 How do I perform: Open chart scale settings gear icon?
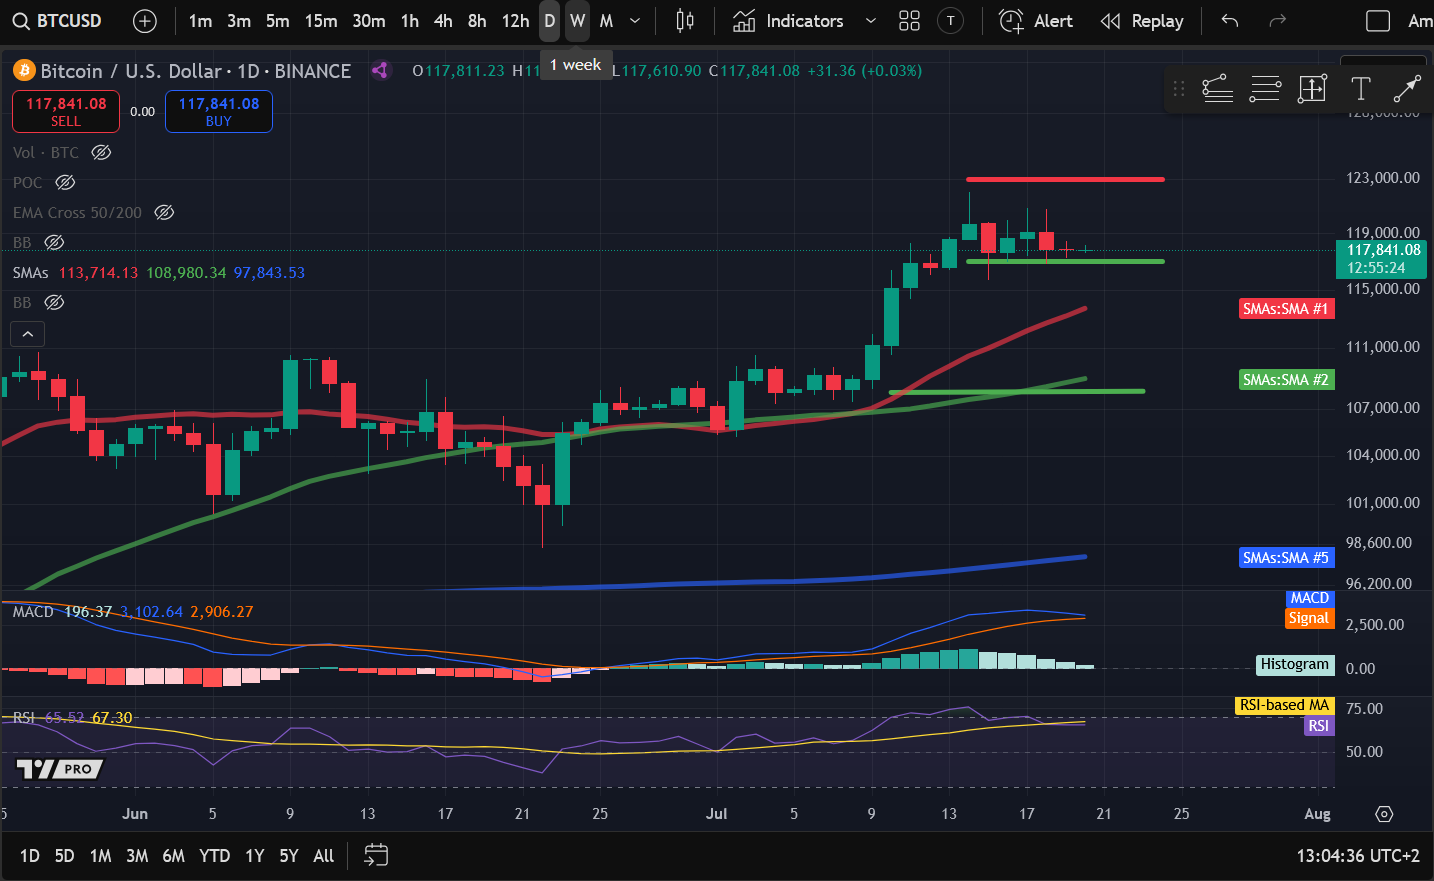(1384, 814)
